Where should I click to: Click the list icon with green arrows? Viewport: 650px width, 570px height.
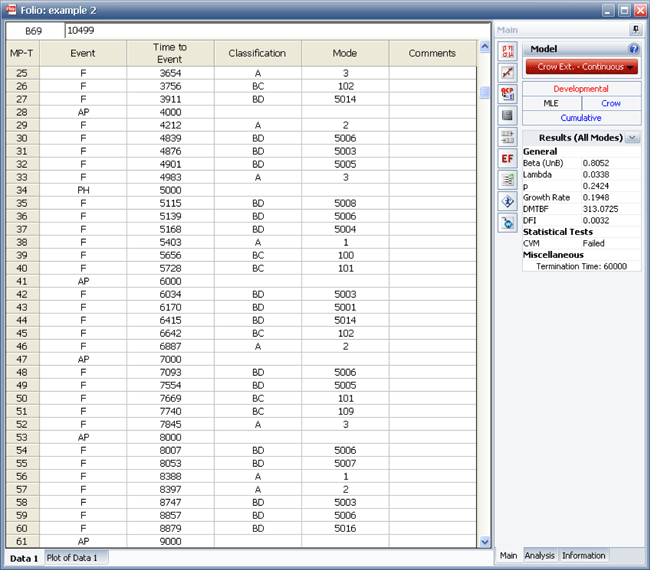pyautogui.click(x=507, y=180)
